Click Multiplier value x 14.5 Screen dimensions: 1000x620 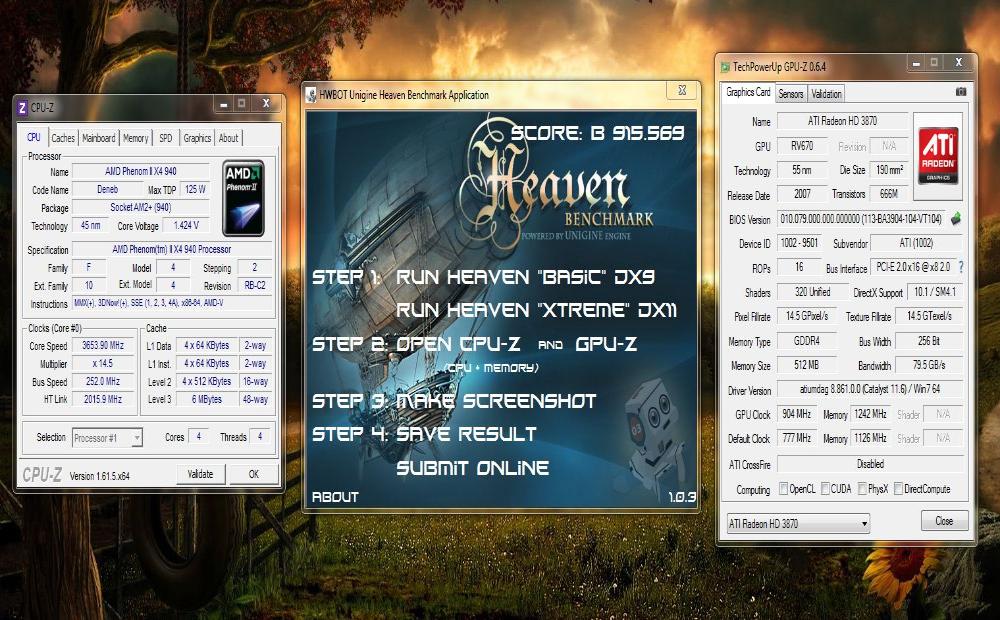point(103,363)
